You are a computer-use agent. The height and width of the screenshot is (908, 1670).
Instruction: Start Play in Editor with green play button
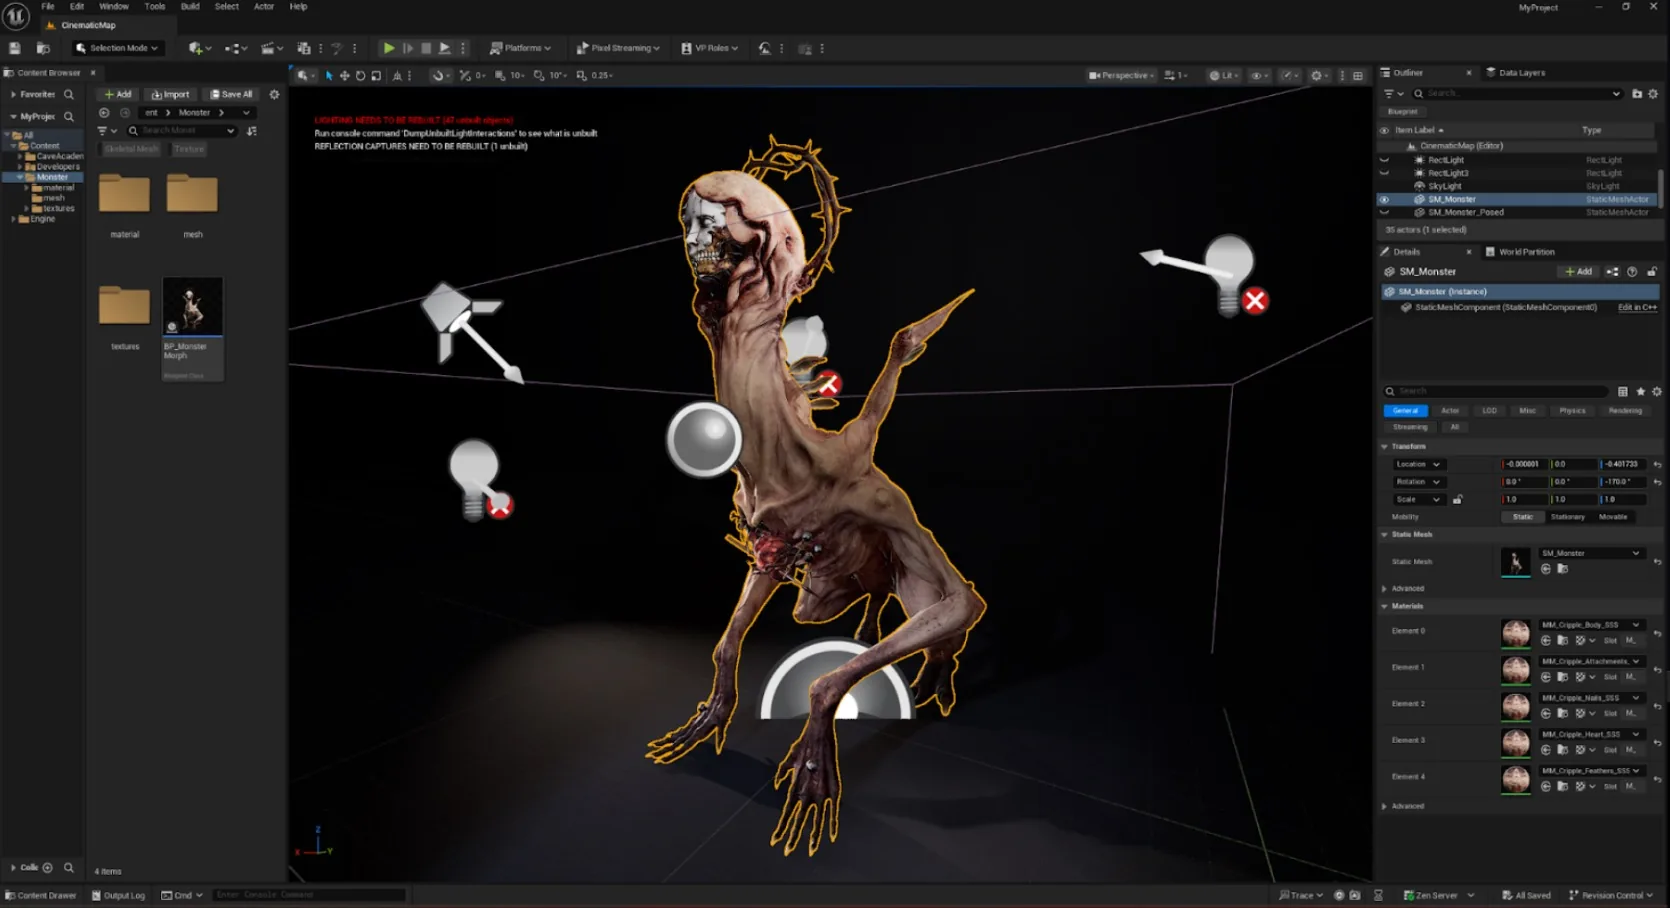tap(388, 48)
